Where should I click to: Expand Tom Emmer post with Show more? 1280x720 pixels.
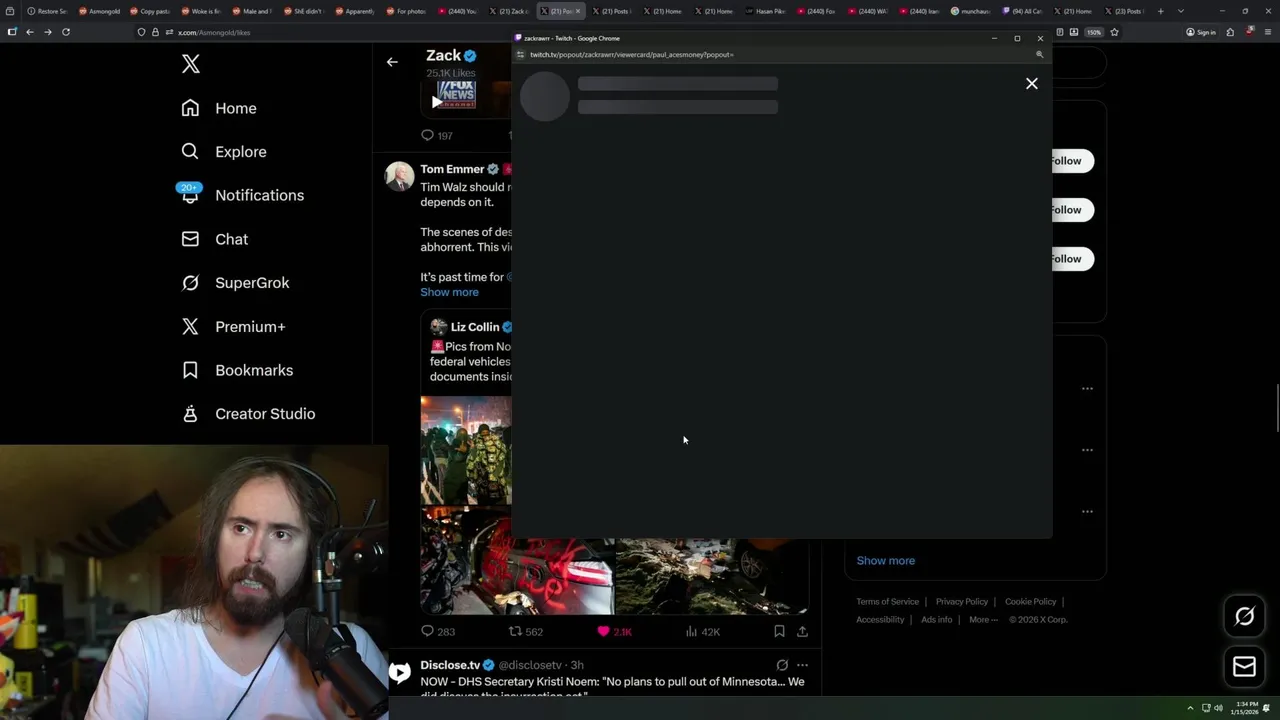click(x=449, y=292)
